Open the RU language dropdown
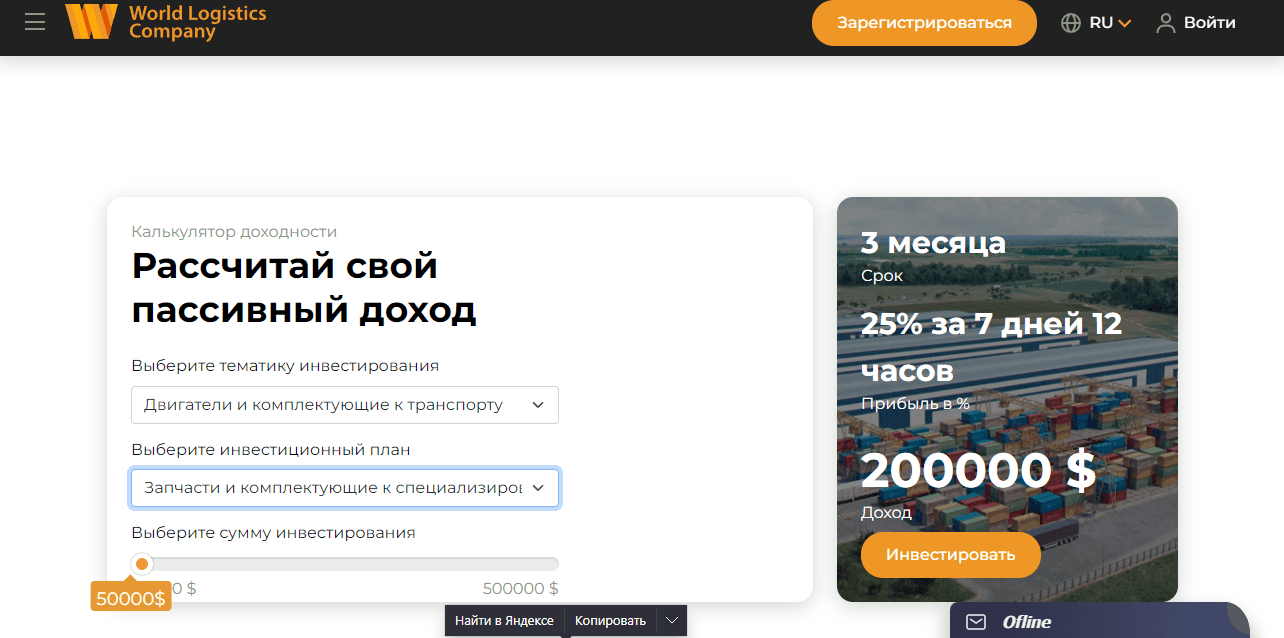 [x=1097, y=22]
